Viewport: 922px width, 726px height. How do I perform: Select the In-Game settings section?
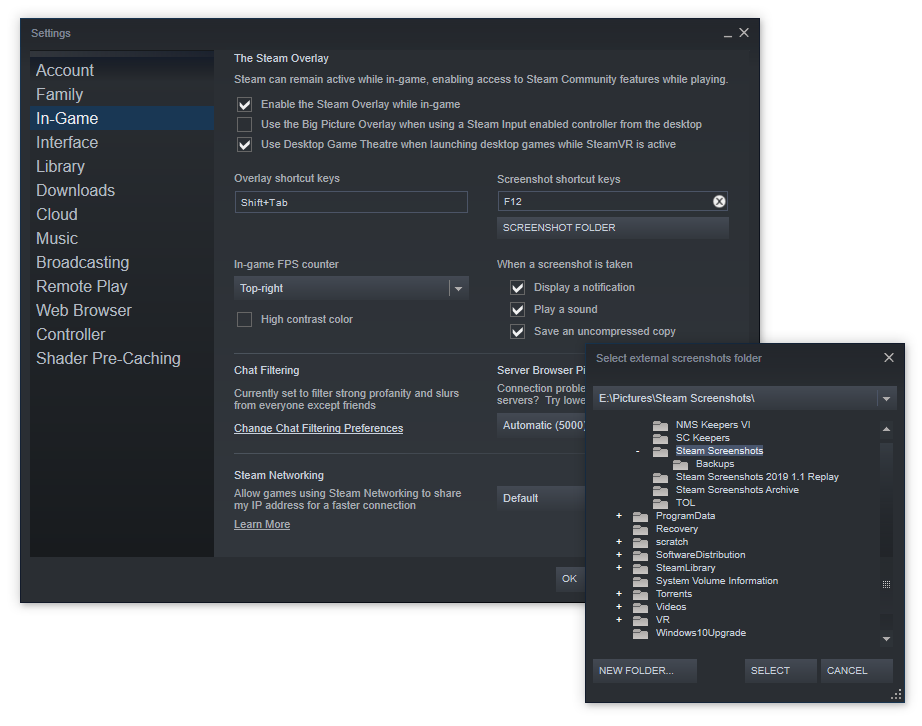(x=122, y=118)
